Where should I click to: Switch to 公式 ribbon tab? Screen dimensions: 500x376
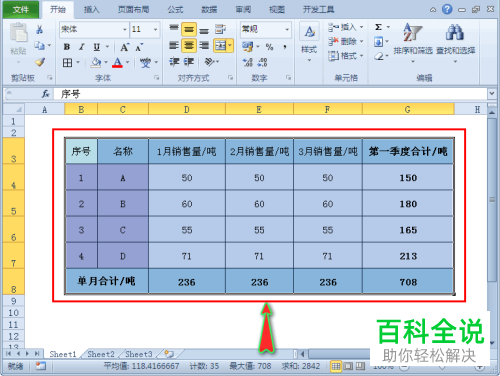coord(175,10)
